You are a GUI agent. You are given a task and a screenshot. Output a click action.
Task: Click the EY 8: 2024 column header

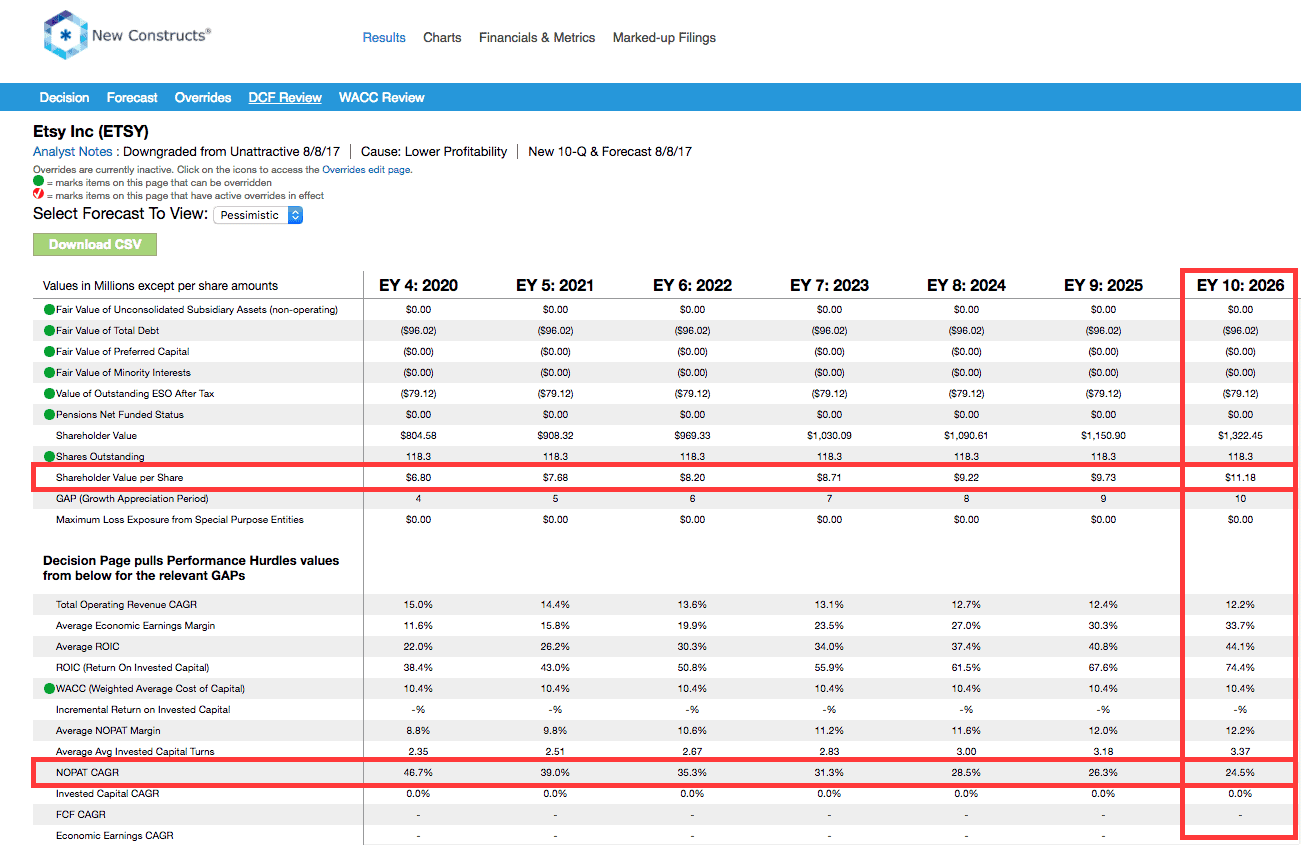(x=966, y=285)
